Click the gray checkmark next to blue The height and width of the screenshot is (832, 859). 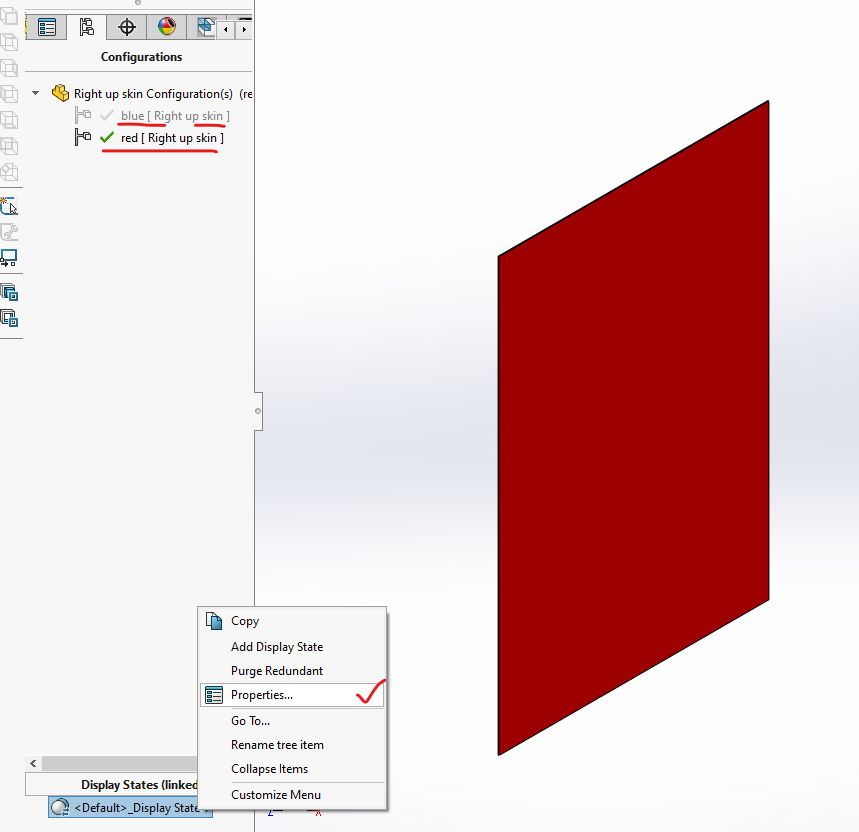click(x=107, y=116)
